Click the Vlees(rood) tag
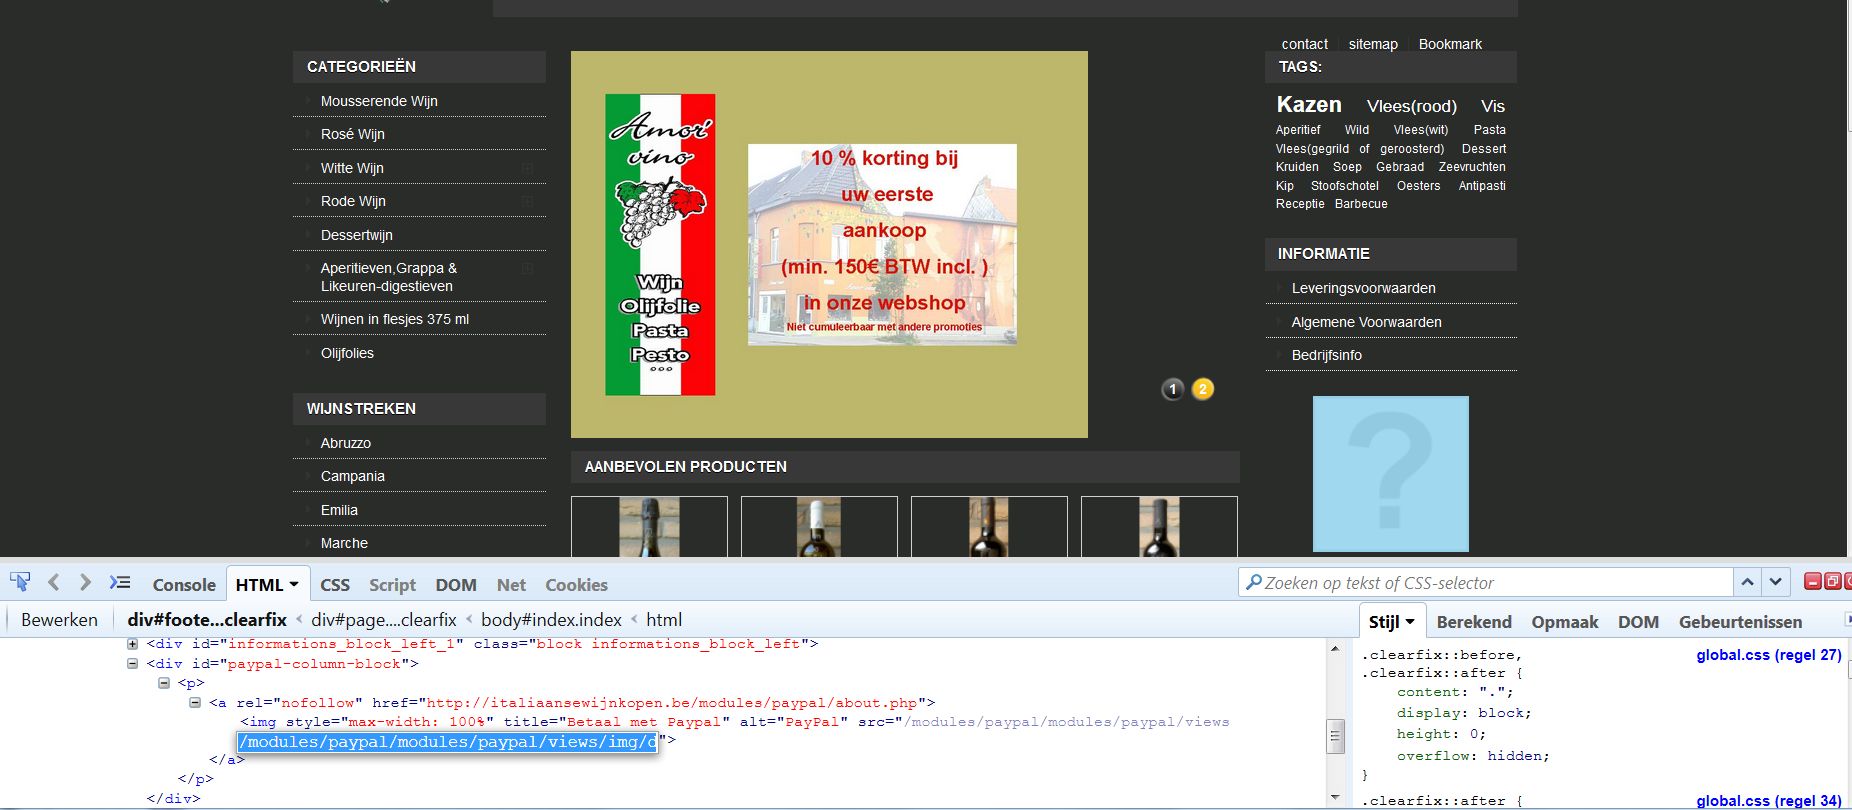 1411,106
